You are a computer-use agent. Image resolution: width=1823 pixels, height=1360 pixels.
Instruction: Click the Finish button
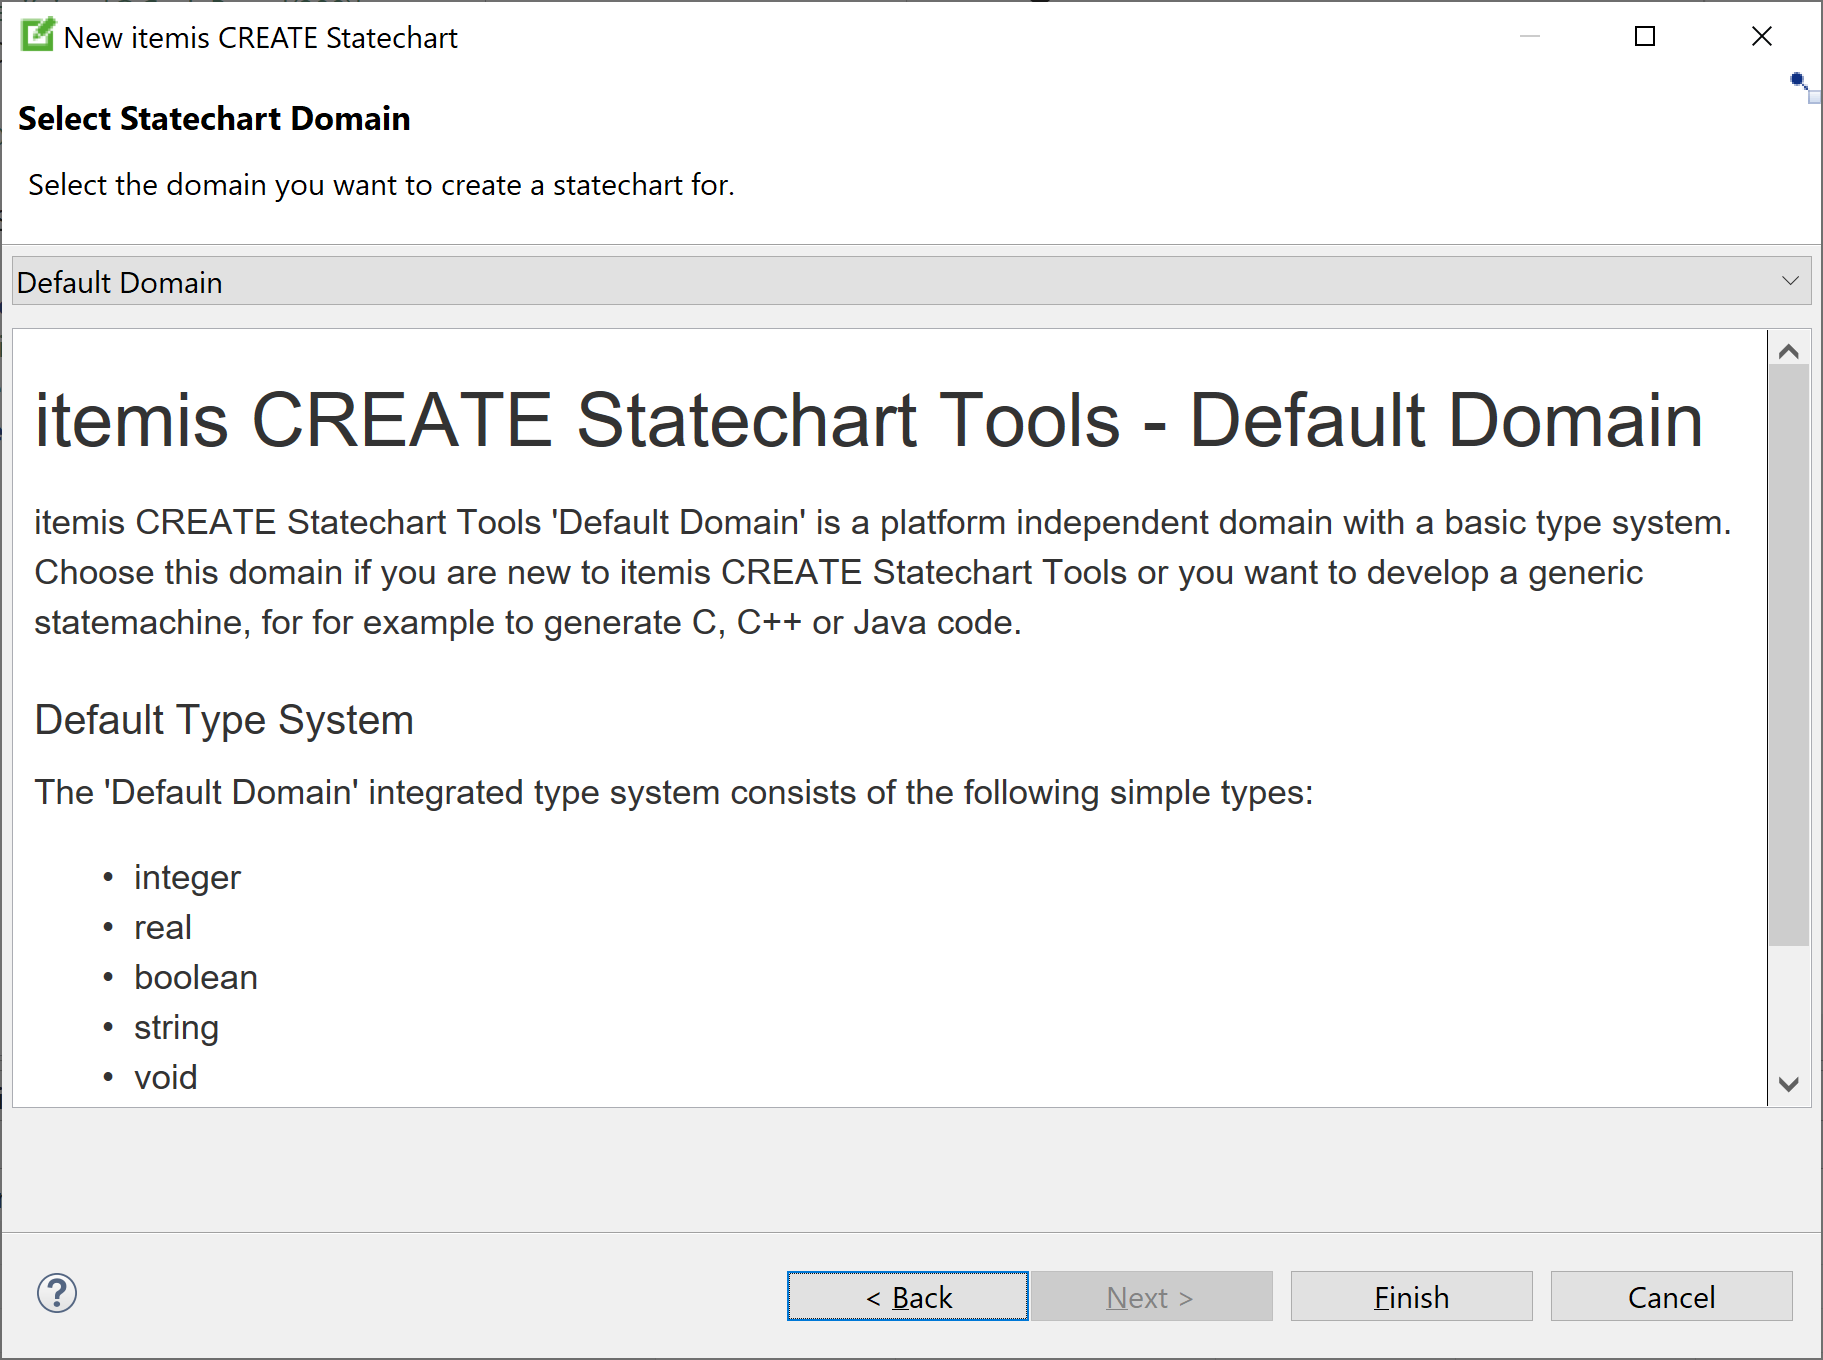(x=1411, y=1296)
